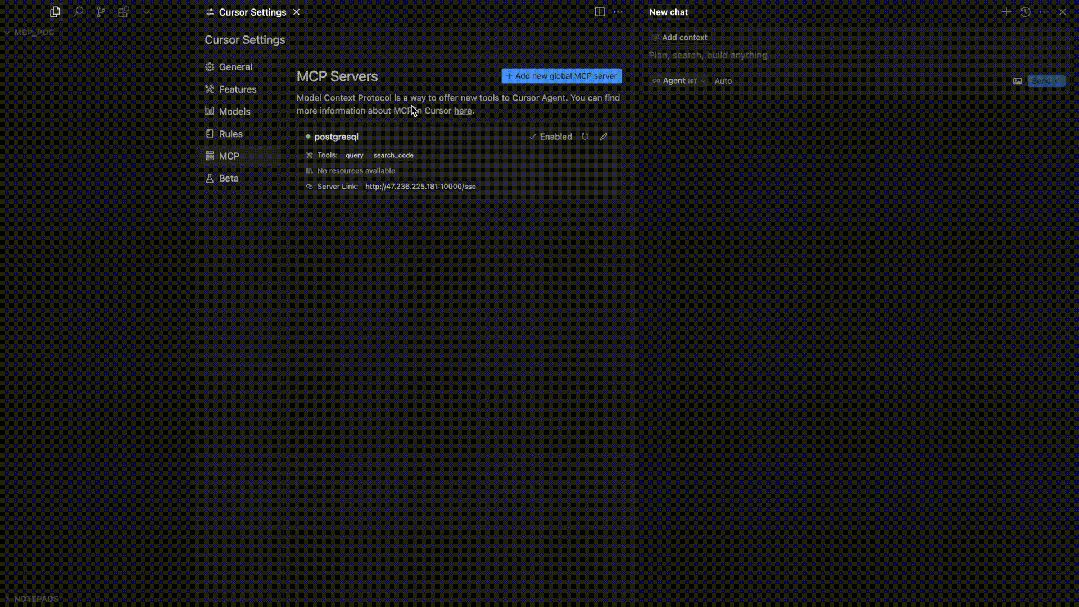The width and height of the screenshot is (1079, 607).
Task: Click the Server Link URL text
Action: 420,187
